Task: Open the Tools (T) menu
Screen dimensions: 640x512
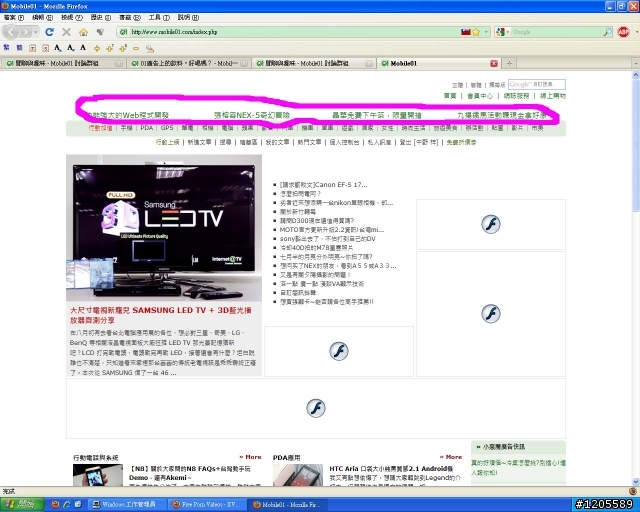Action: [x=159, y=18]
